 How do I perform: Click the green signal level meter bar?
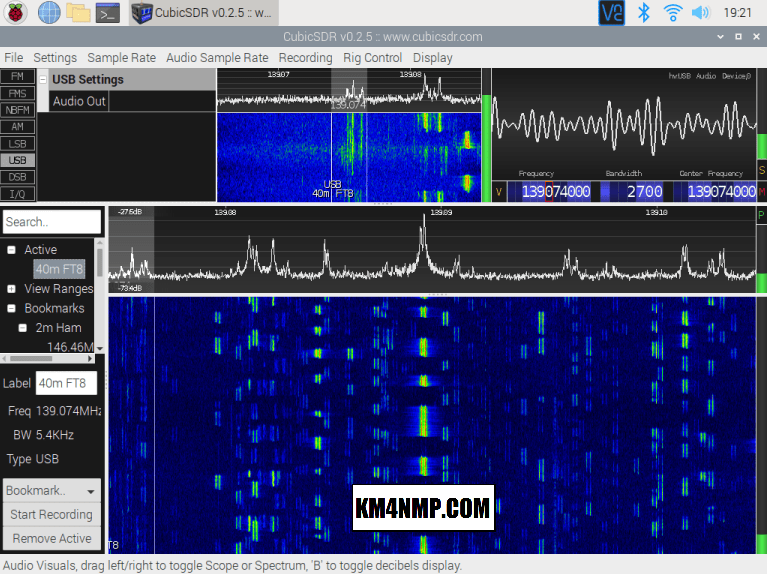[486, 148]
